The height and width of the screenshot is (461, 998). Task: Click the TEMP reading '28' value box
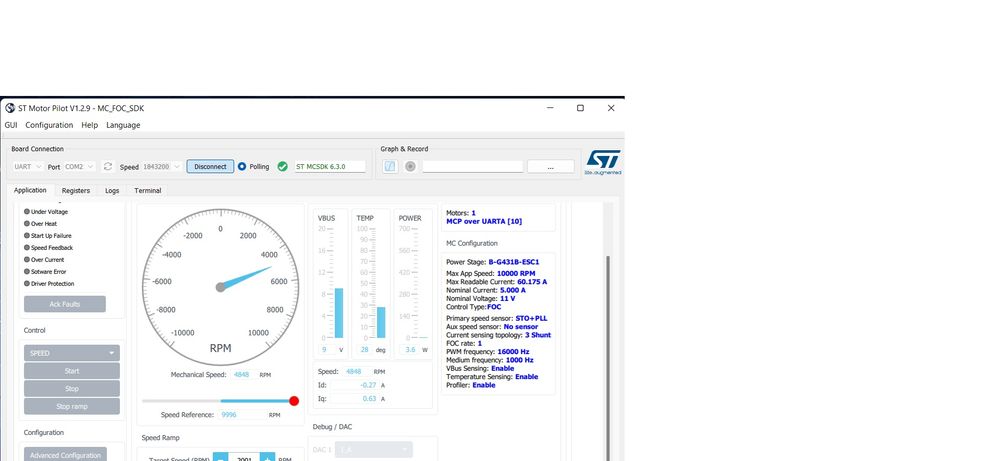[365, 350]
